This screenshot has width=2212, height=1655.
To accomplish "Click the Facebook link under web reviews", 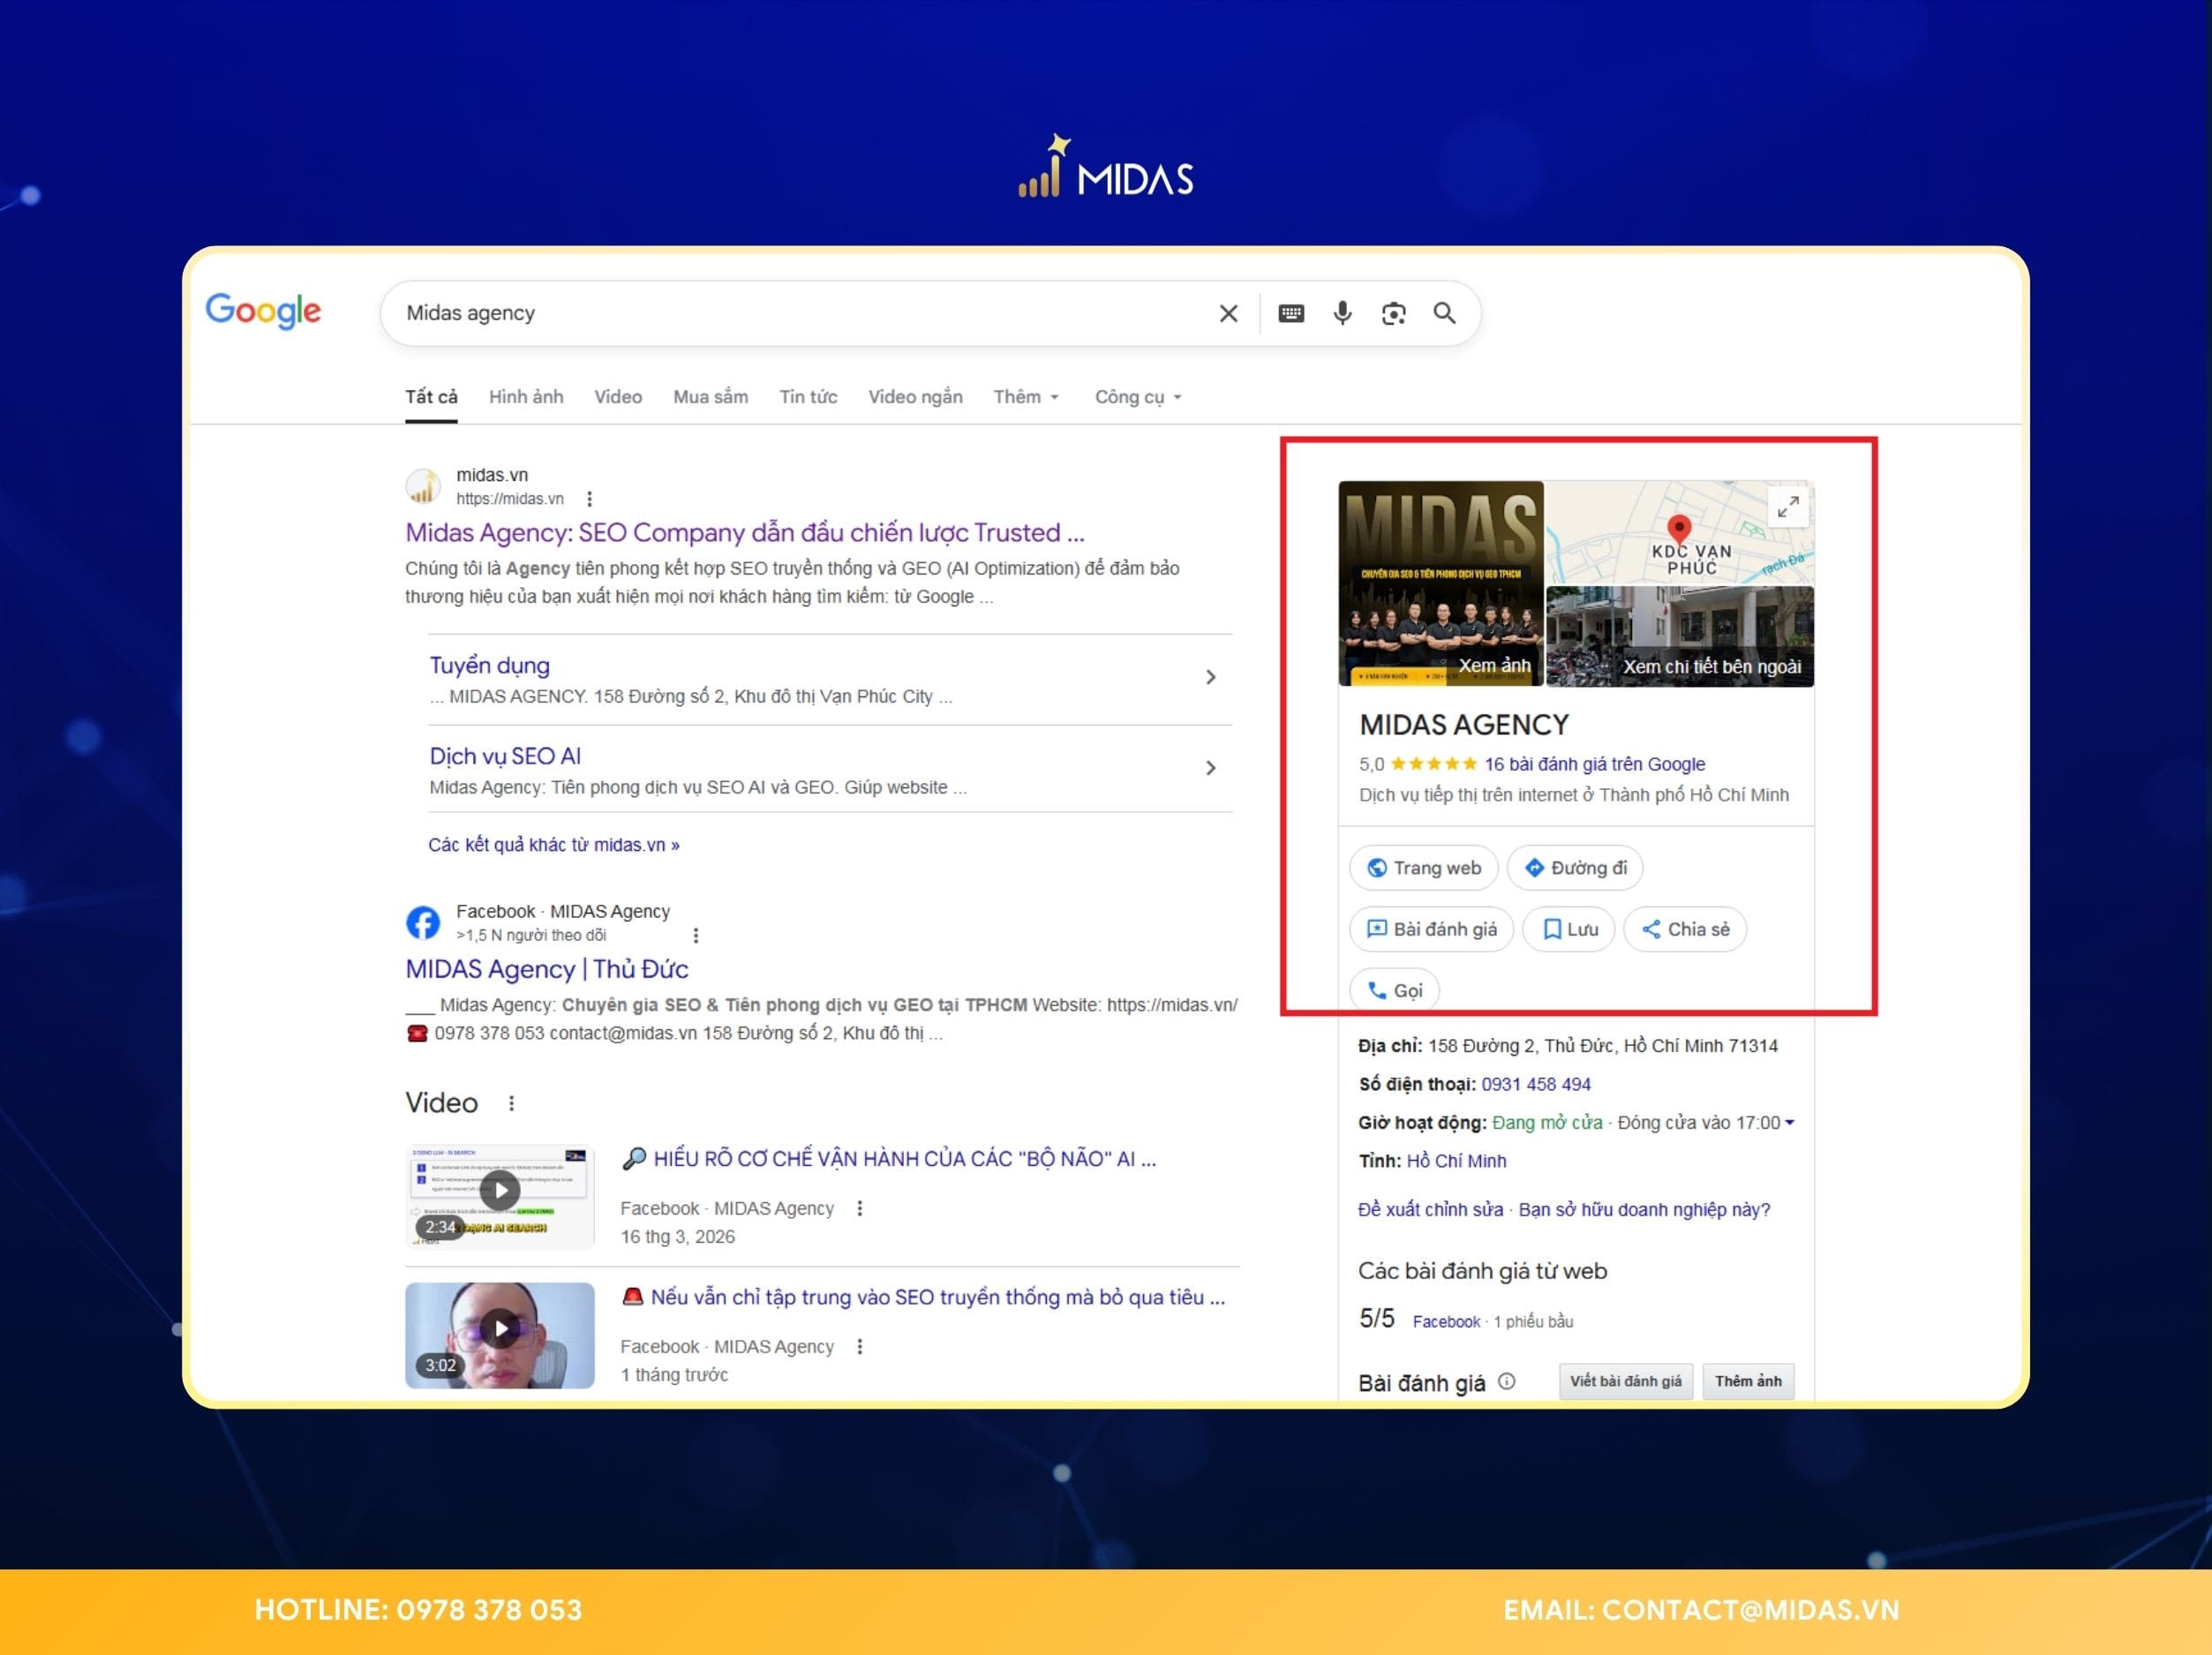I will 1446,1322.
